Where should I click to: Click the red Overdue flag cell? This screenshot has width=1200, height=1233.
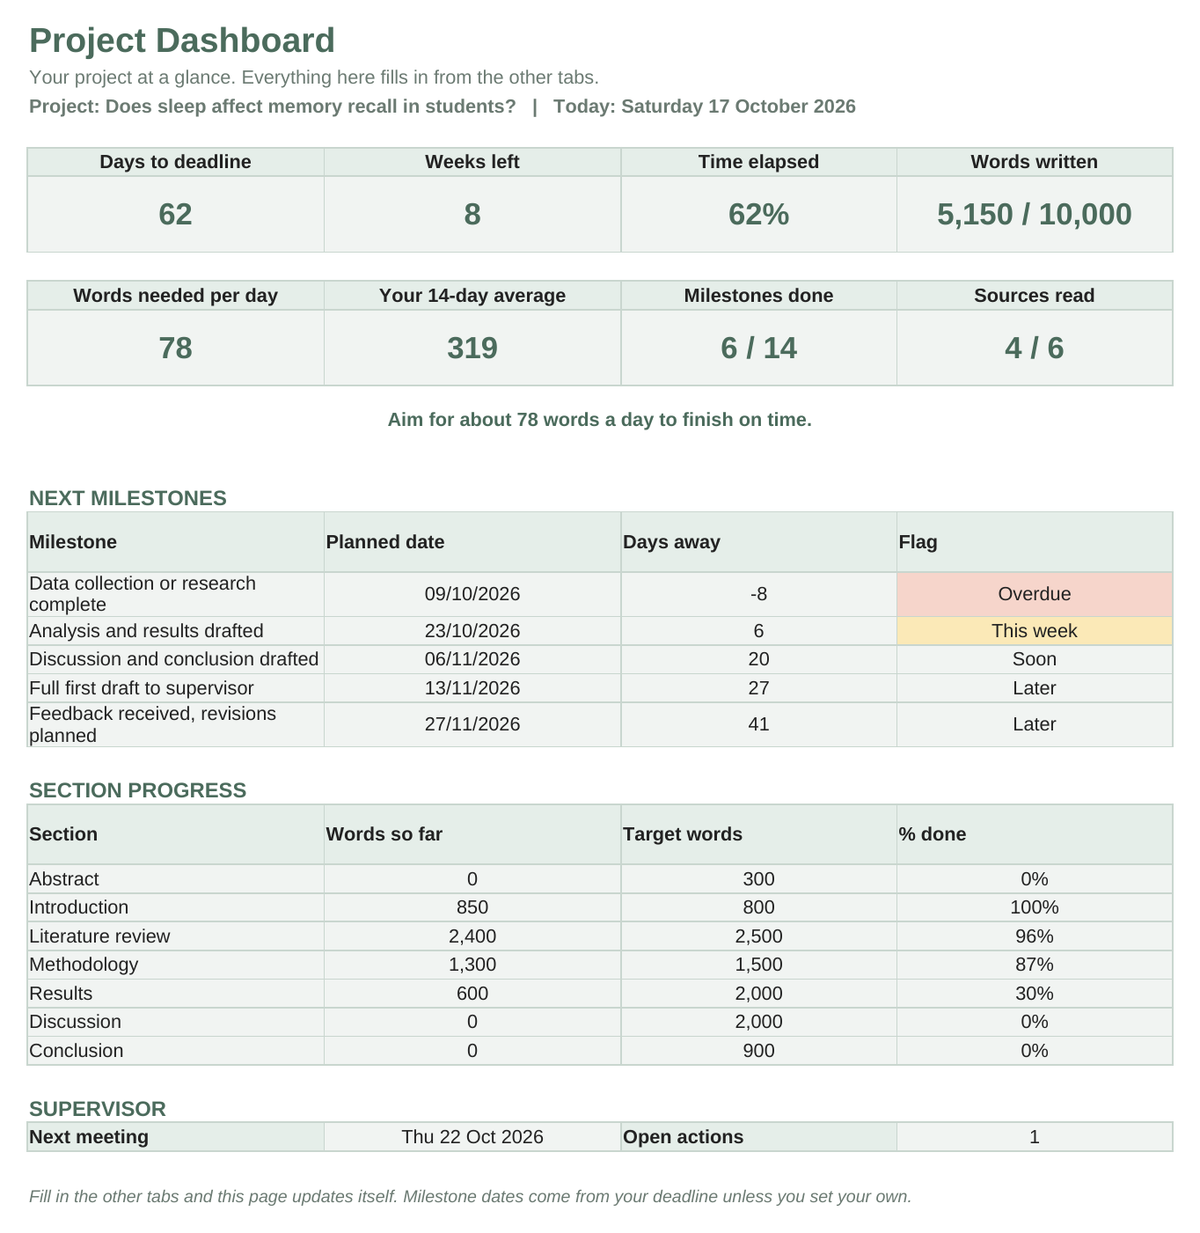click(x=1034, y=594)
